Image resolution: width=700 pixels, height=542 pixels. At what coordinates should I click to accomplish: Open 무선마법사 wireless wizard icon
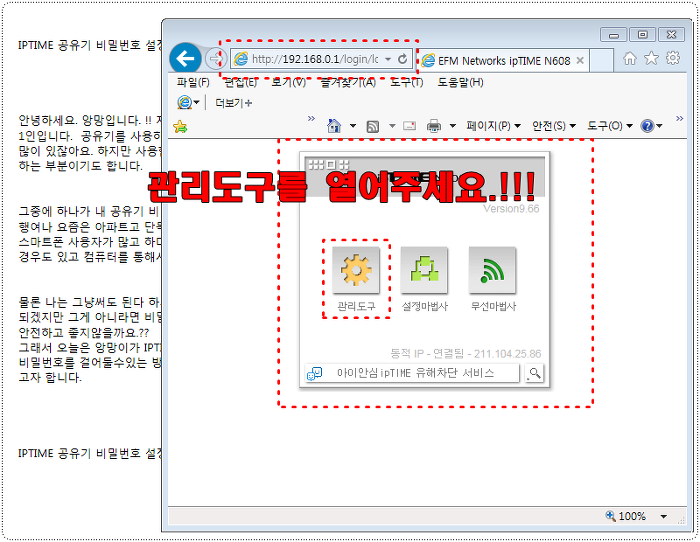(x=492, y=270)
